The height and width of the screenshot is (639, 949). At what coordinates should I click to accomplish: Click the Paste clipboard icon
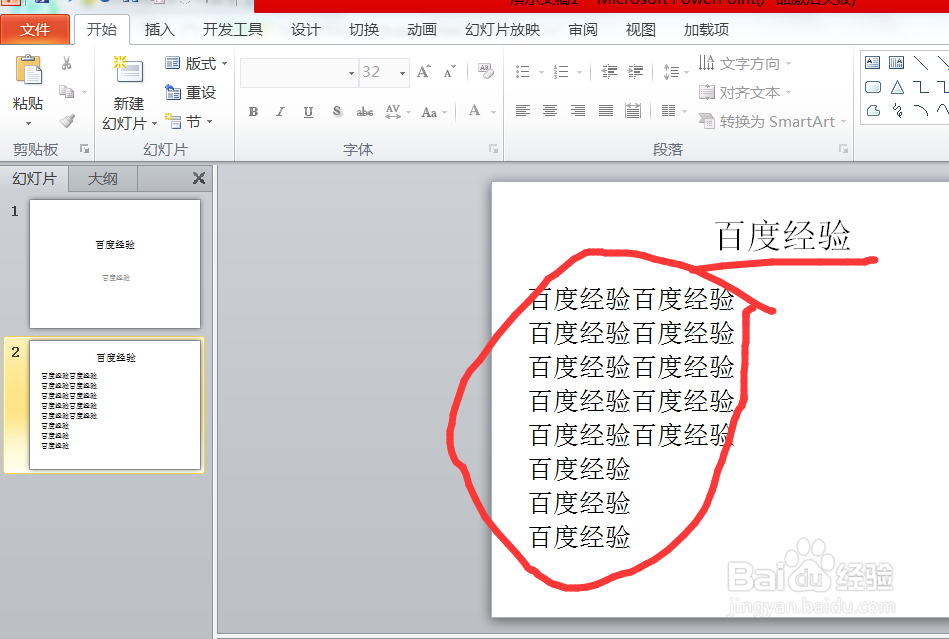pyautogui.click(x=28, y=70)
